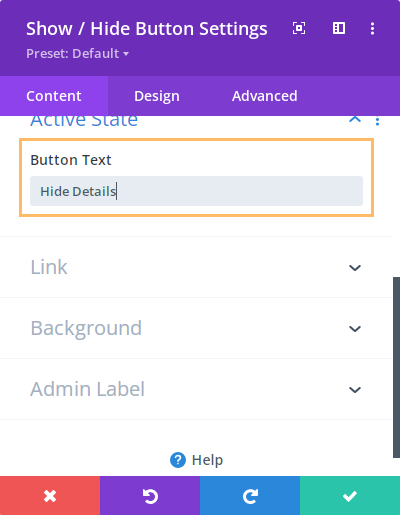Click the vertical scrollbar thumb
Image resolution: width=400 pixels, height=515 pixels.
click(x=396, y=367)
